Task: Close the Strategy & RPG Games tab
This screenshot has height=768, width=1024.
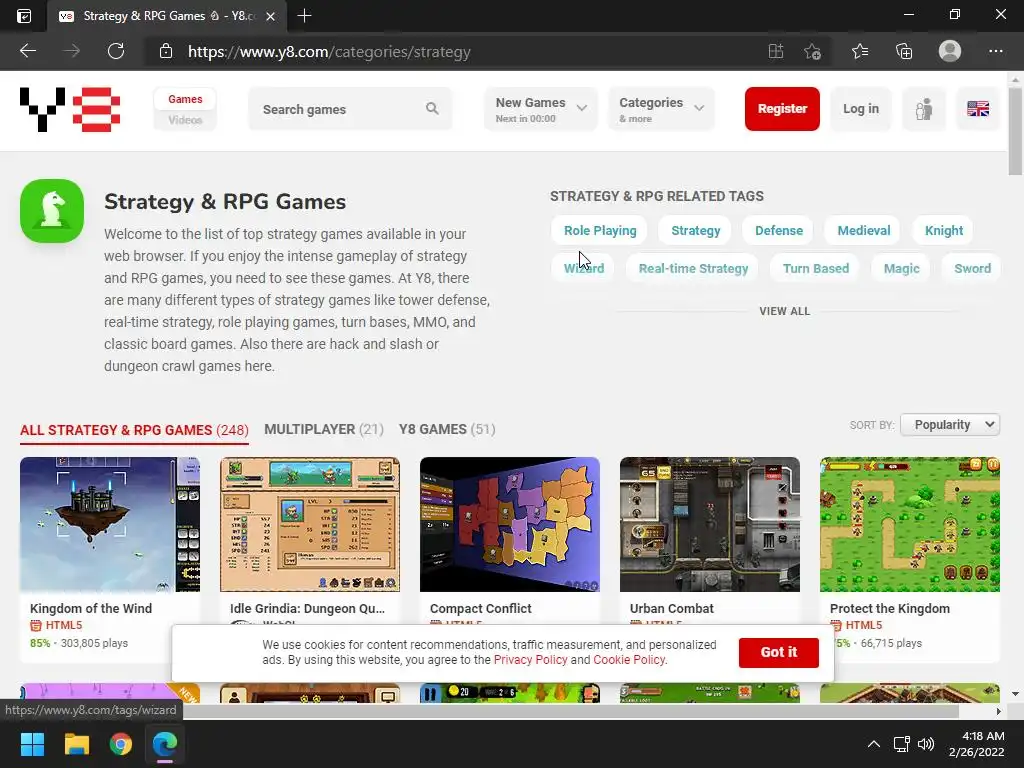Action: pyautogui.click(x=270, y=16)
